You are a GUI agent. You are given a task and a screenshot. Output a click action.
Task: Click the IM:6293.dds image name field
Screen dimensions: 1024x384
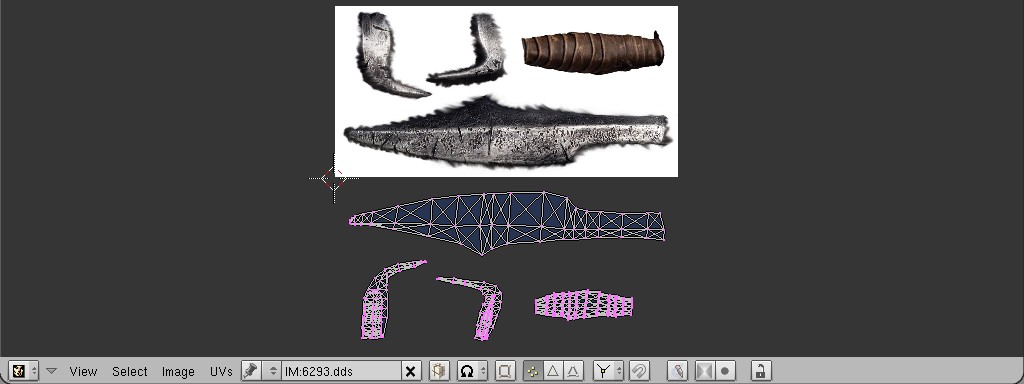[x=340, y=371]
